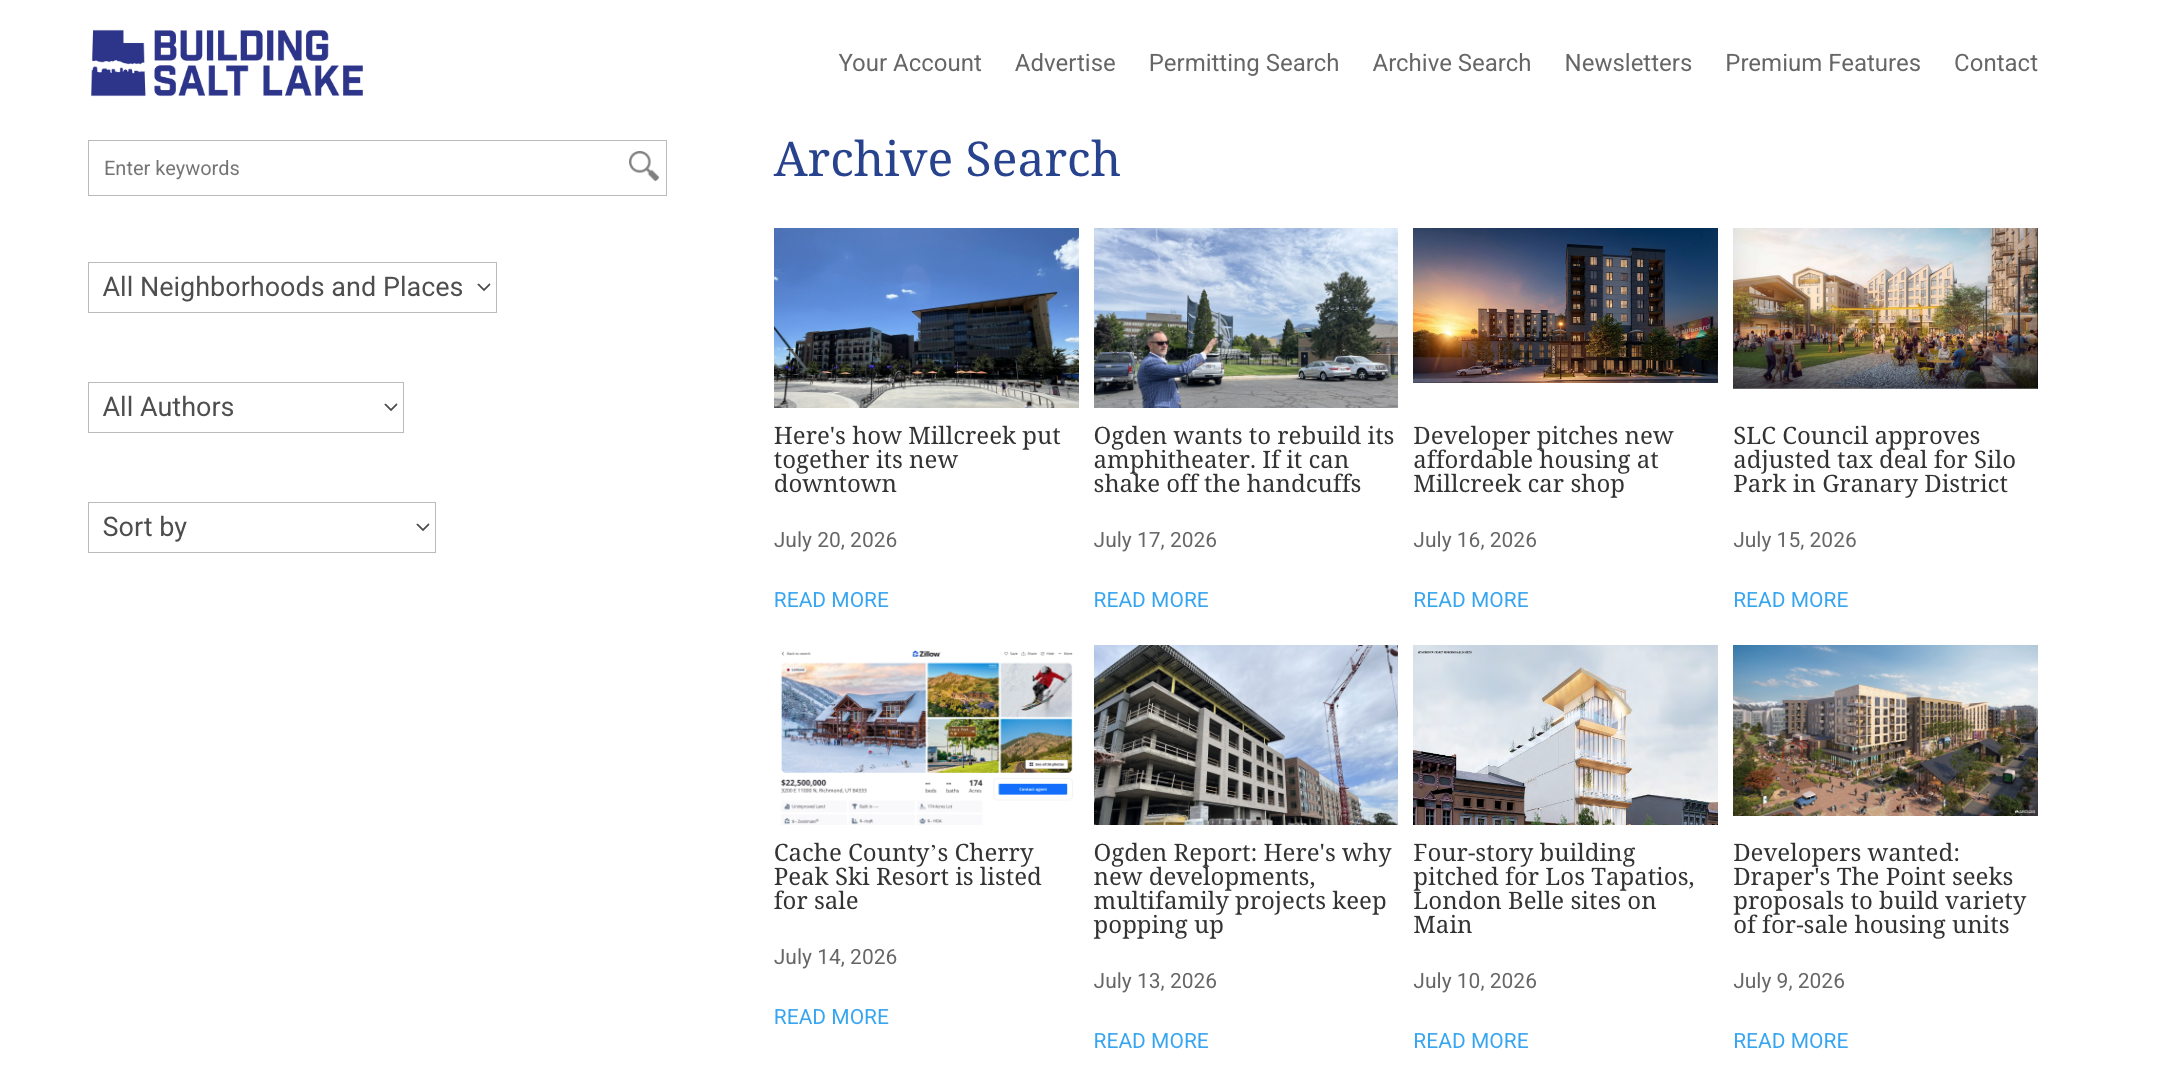Go to the Contact page link

click(1996, 63)
